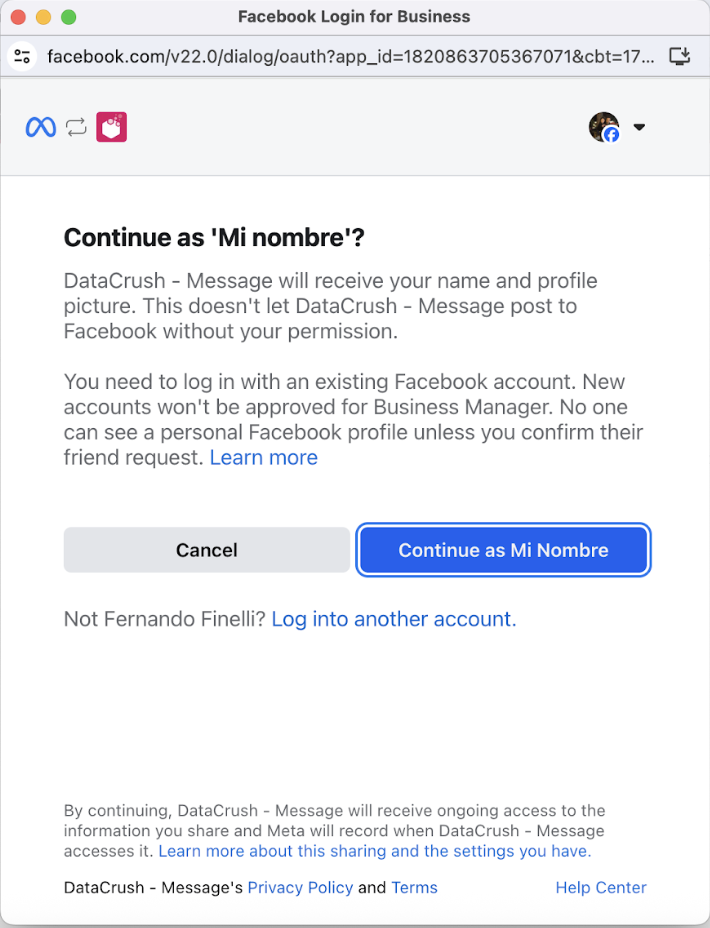The image size is (710, 928).
Task: Minimize the window with yellow button
Action: [x=43, y=17]
